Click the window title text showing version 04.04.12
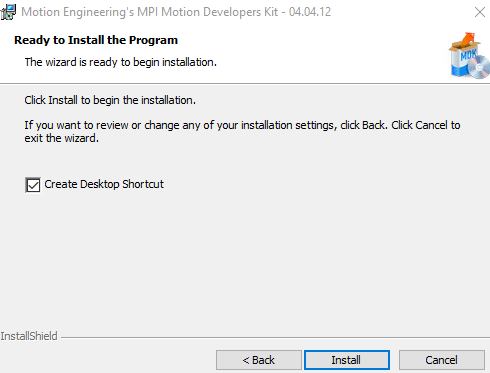 coord(176,12)
